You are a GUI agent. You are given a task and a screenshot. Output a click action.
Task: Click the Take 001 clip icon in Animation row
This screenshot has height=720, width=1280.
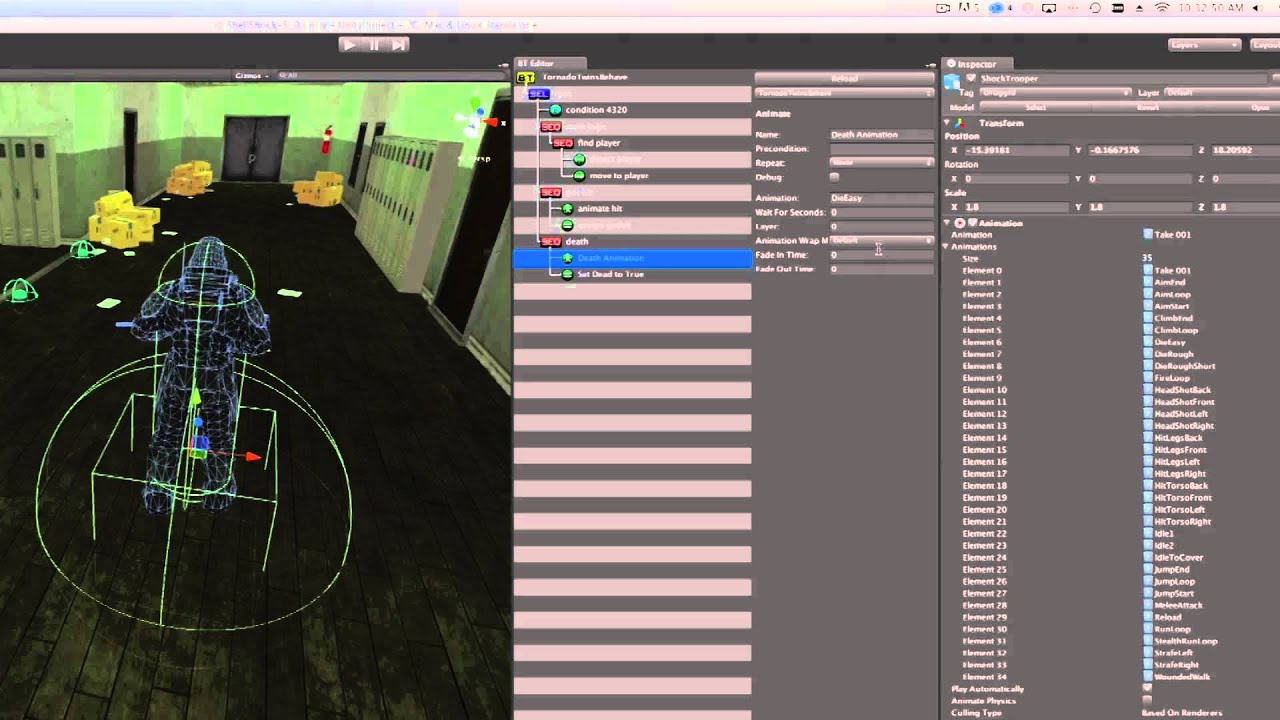[x=1148, y=235]
